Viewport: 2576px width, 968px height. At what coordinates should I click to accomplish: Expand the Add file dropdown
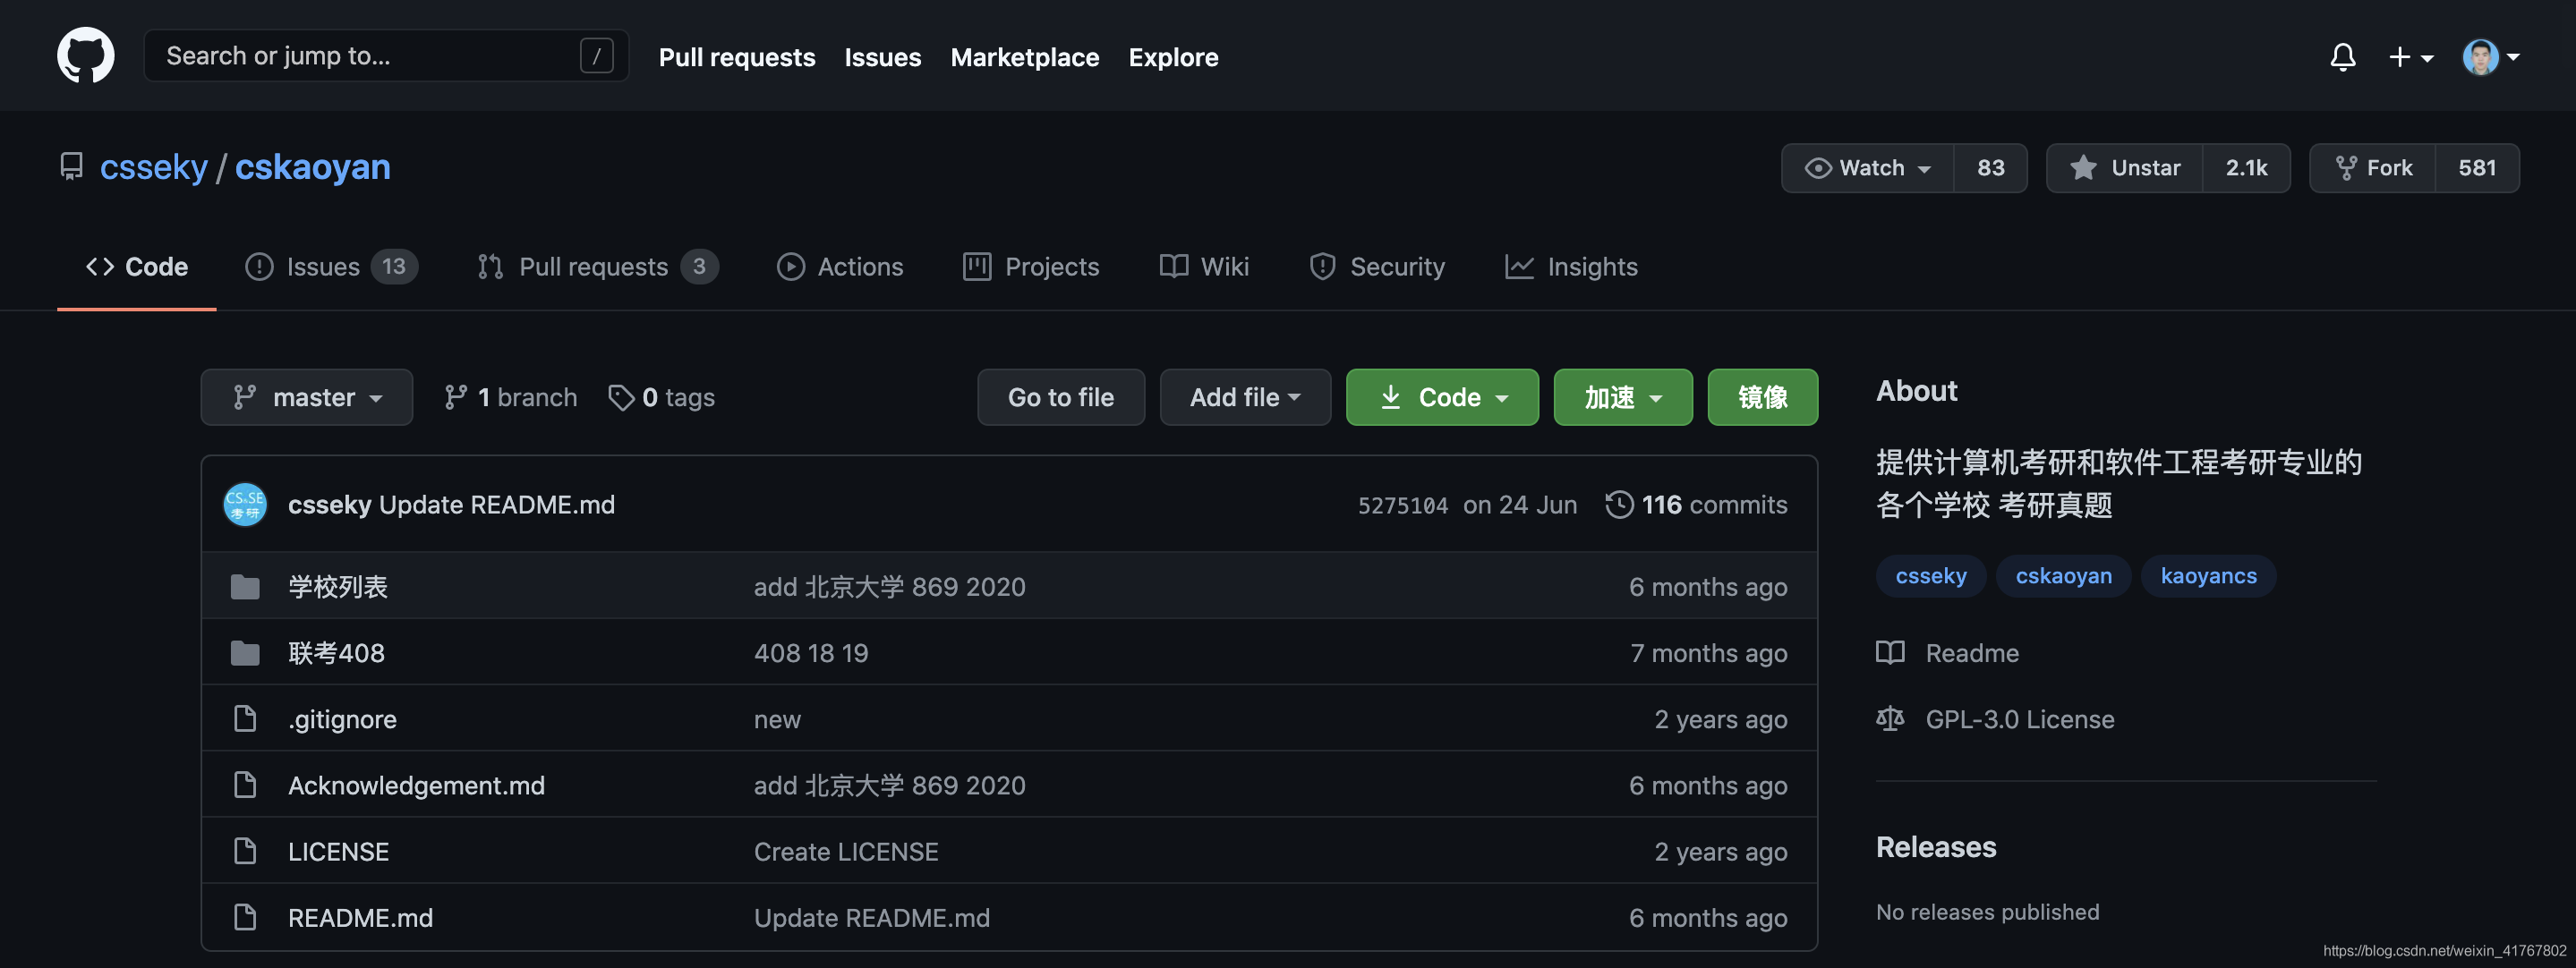(x=1245, y=397)
